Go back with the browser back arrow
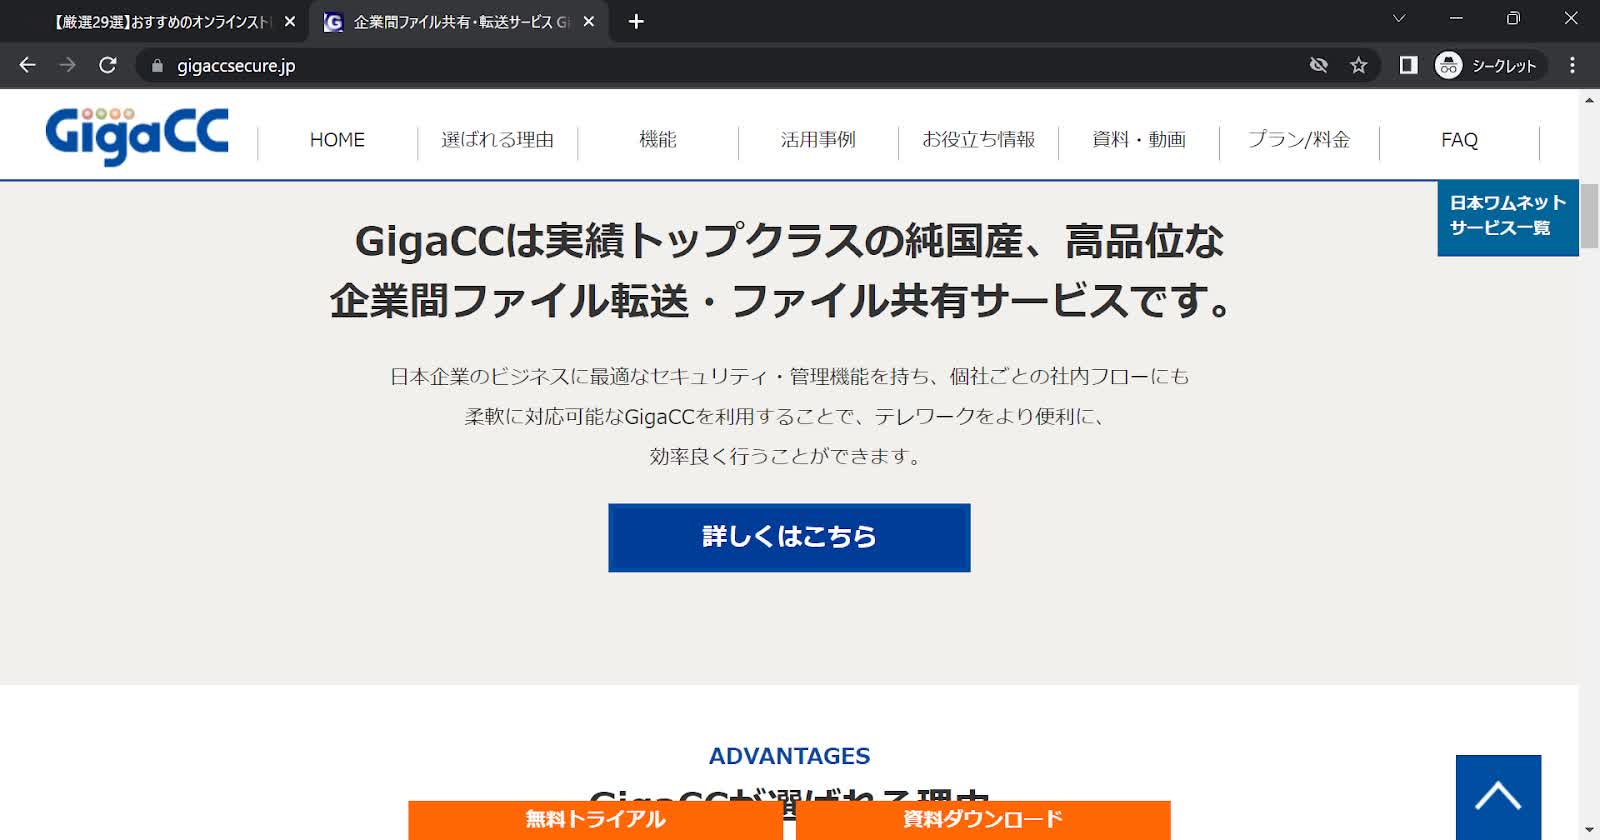Screen dimensions: 1600x840 coord(27,65)
